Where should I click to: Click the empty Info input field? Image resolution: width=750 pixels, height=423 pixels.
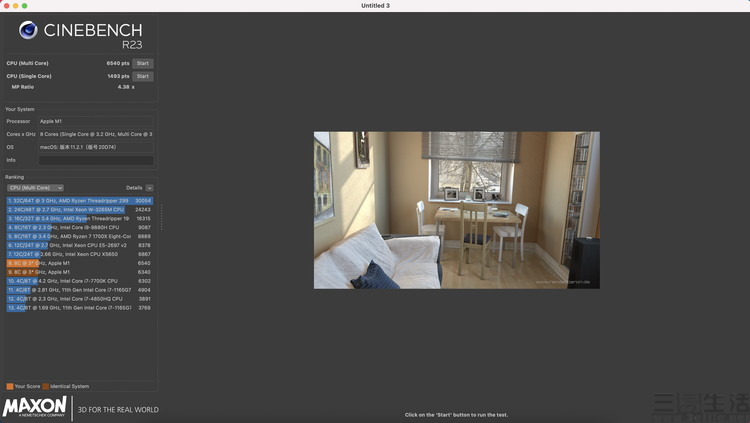96,160
